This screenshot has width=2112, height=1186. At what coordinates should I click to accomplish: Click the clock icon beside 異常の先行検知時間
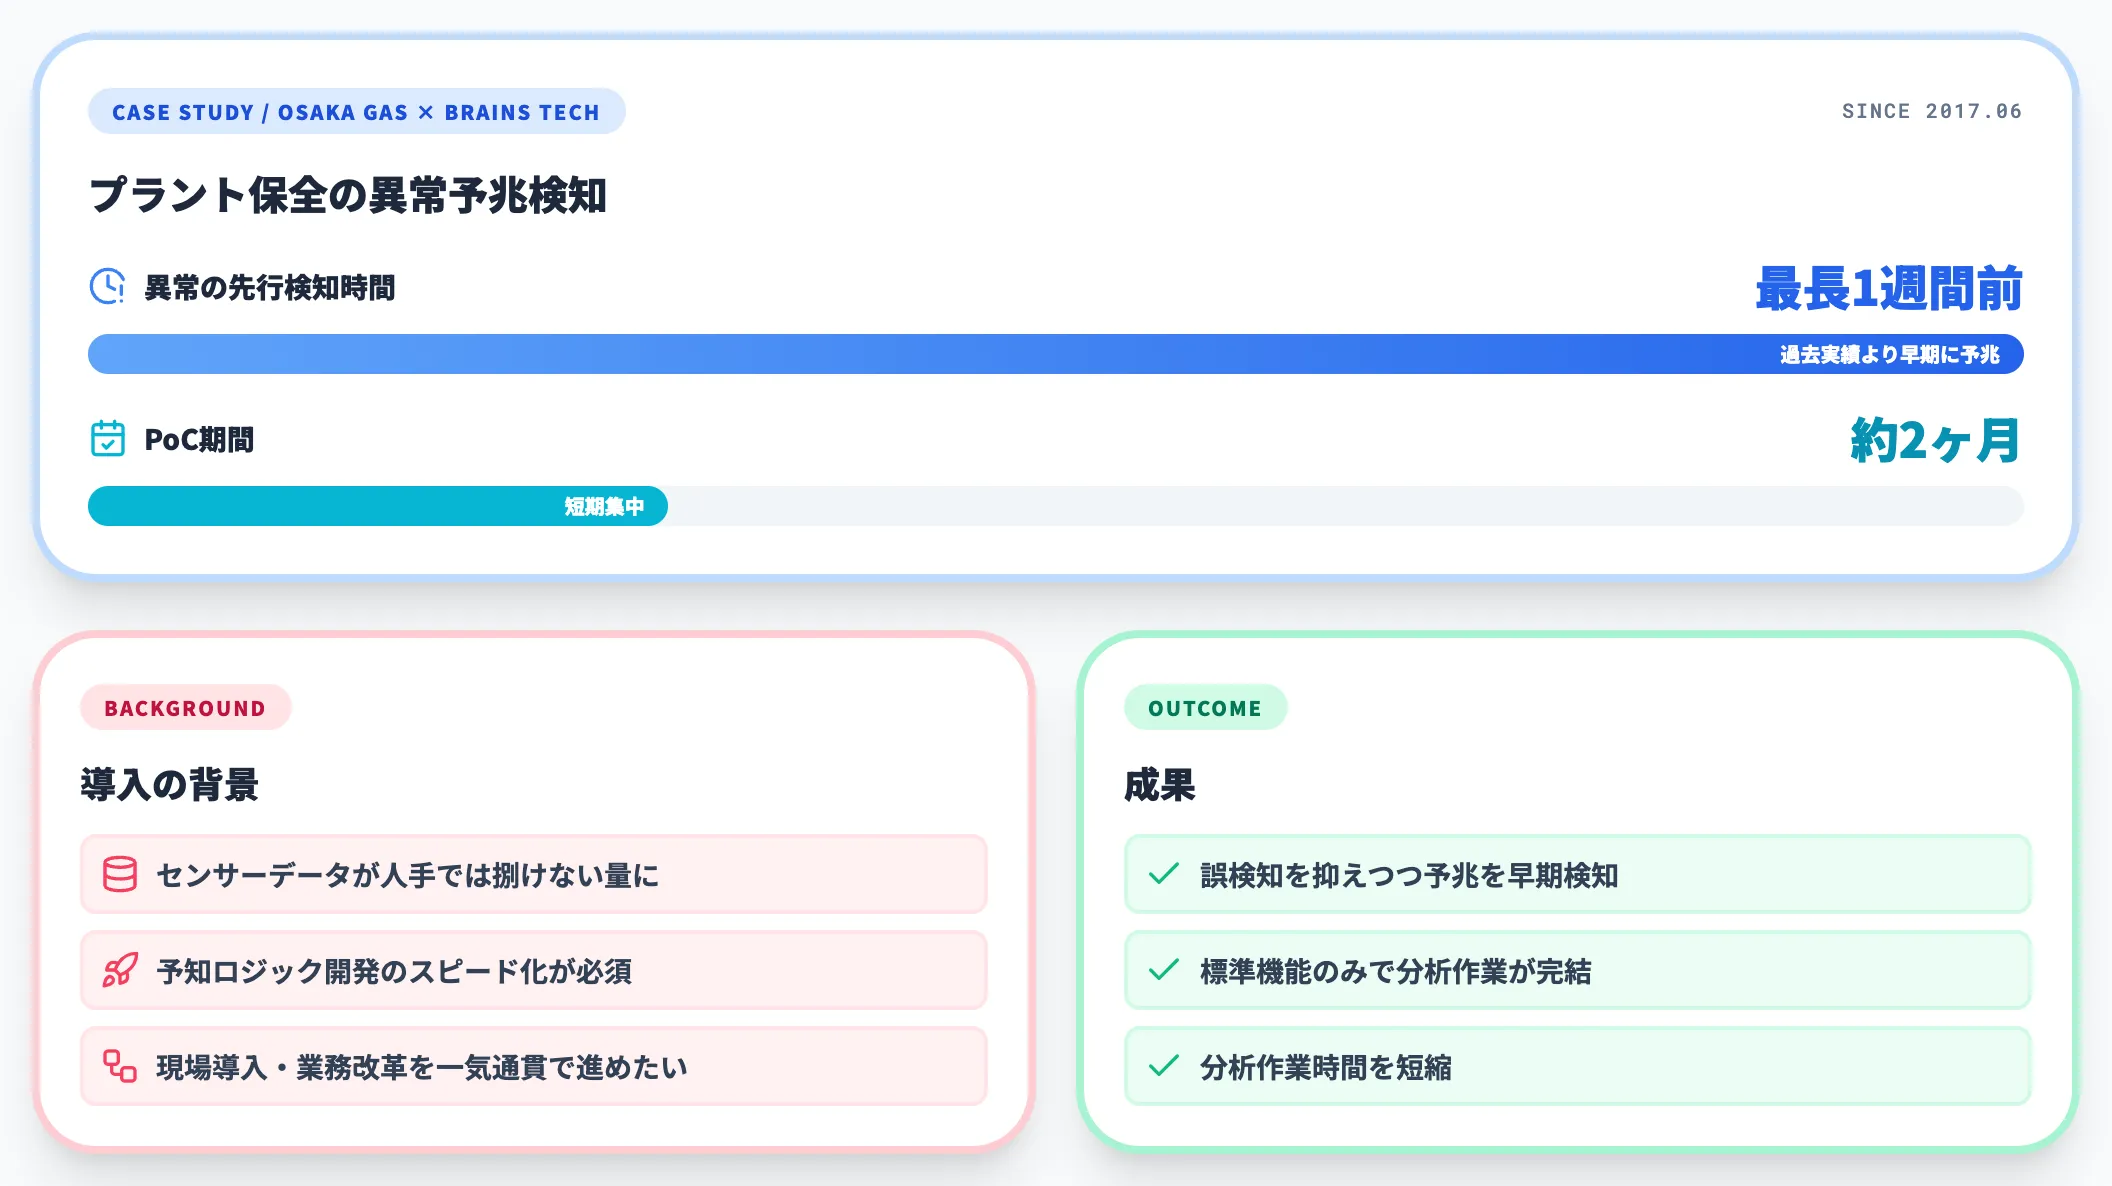[107, 287]
